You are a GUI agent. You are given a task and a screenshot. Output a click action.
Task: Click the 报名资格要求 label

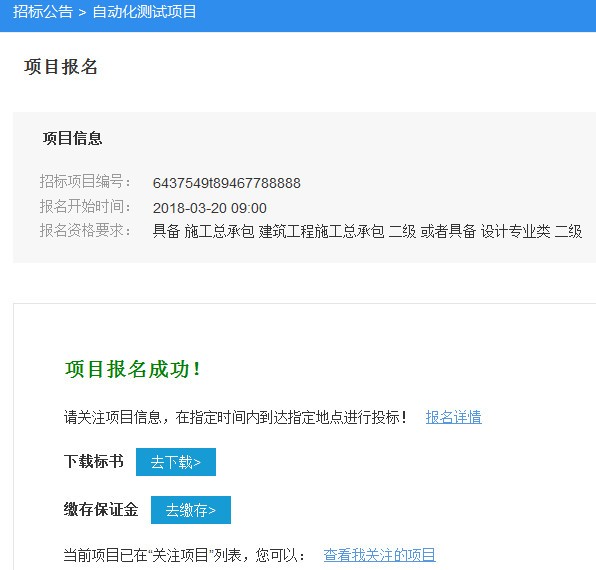click(85, 230)
